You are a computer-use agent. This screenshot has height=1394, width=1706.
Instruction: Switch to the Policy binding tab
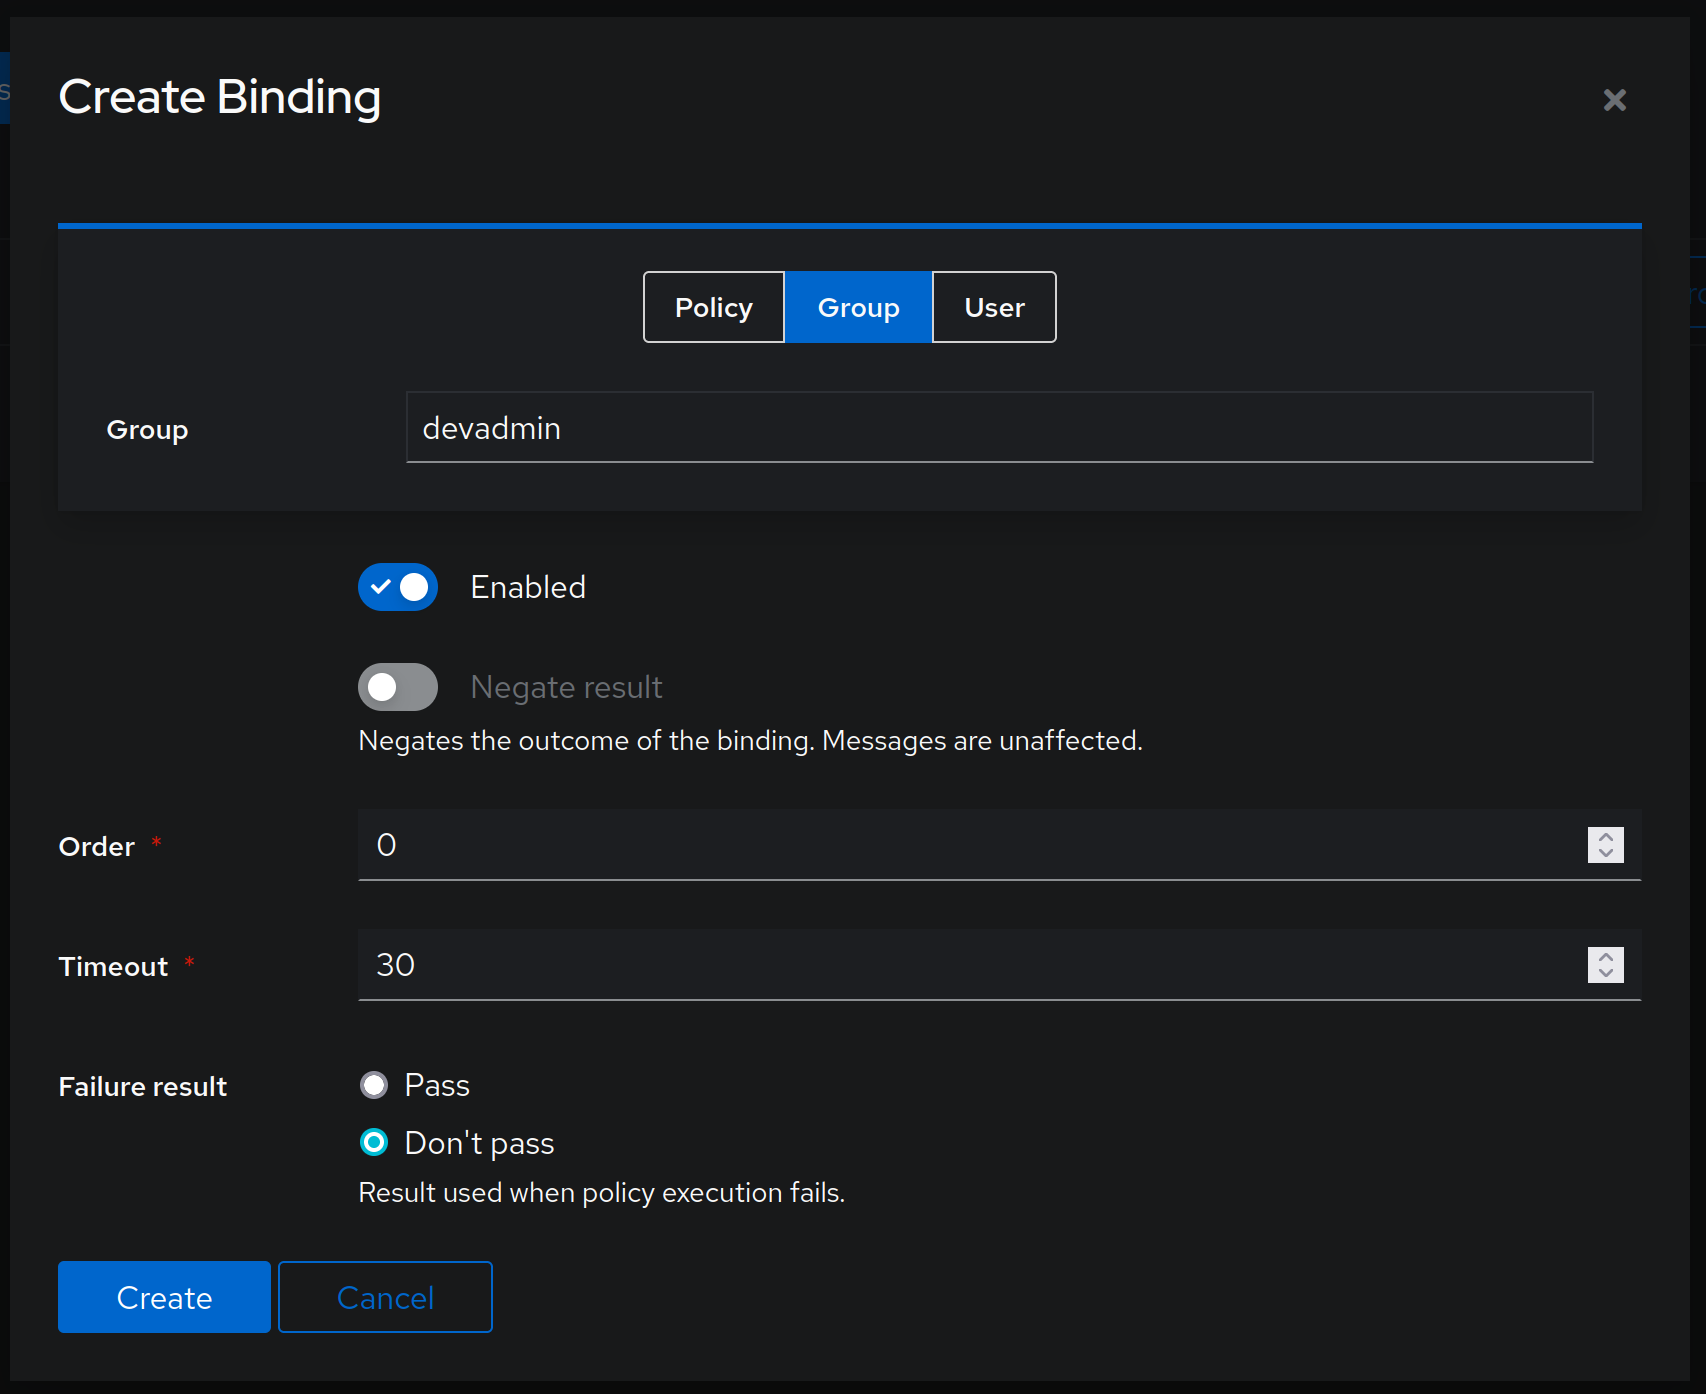point(714,307)
